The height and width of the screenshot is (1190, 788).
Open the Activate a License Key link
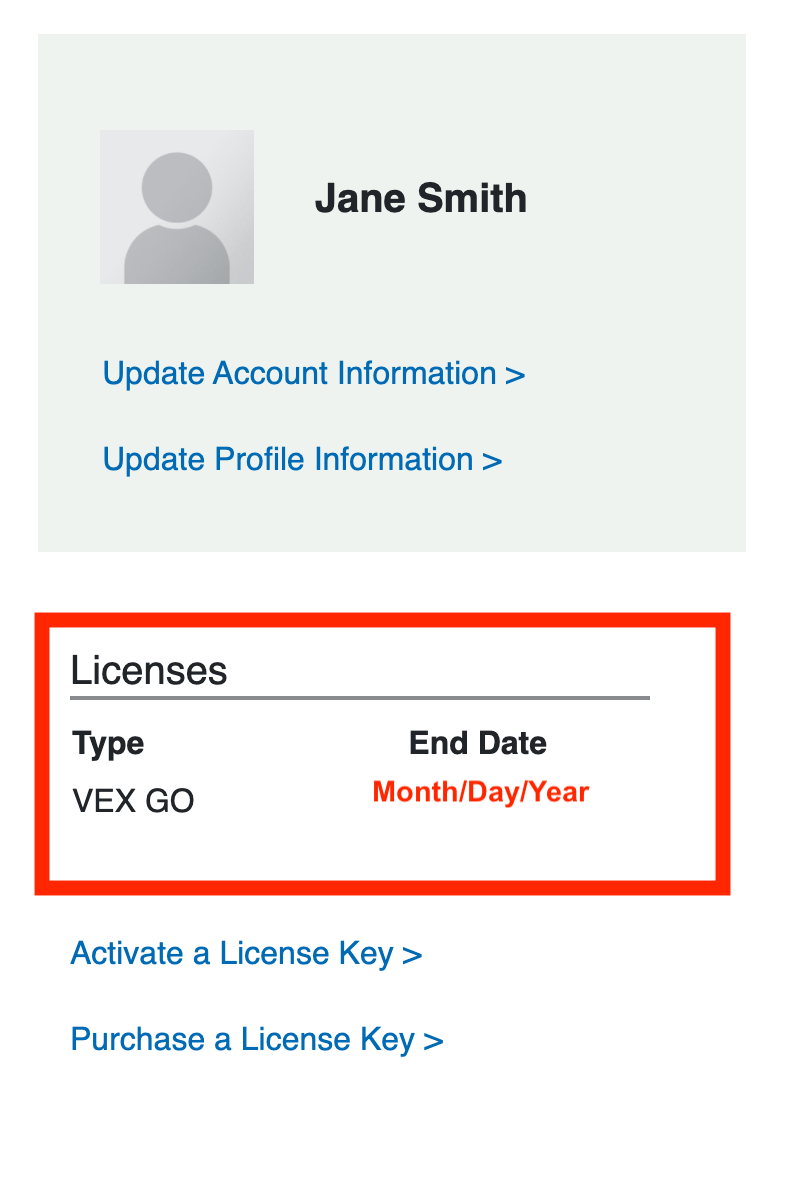pyautogui.click(x=246, y=953)
